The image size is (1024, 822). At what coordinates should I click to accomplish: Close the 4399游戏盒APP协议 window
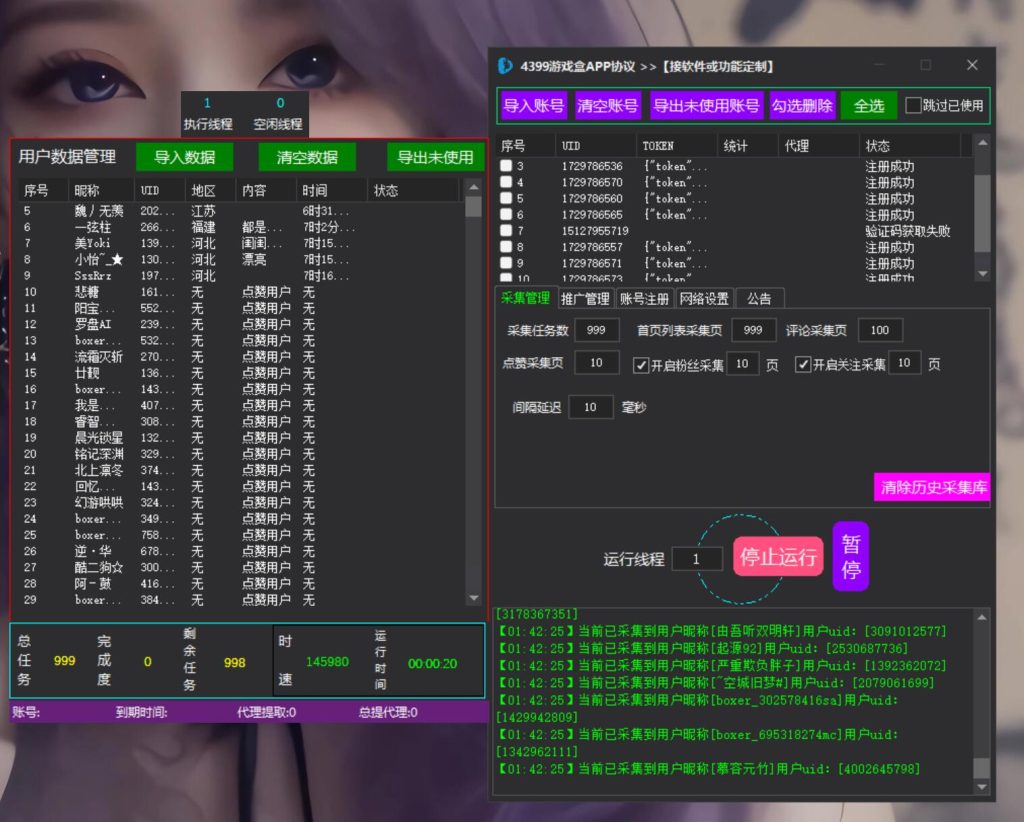[x=972, y=65]
